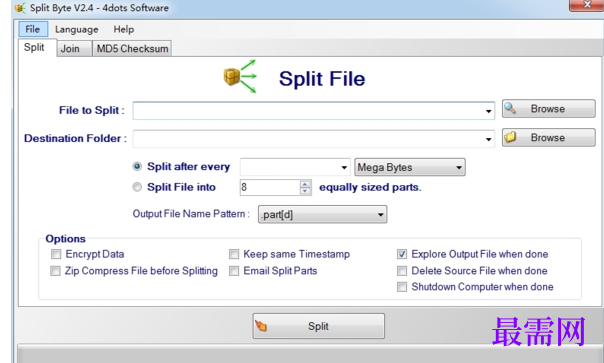This screenshot has width=604, height=363.
Task: Close the Split Byte window
Action: [587, 5]
